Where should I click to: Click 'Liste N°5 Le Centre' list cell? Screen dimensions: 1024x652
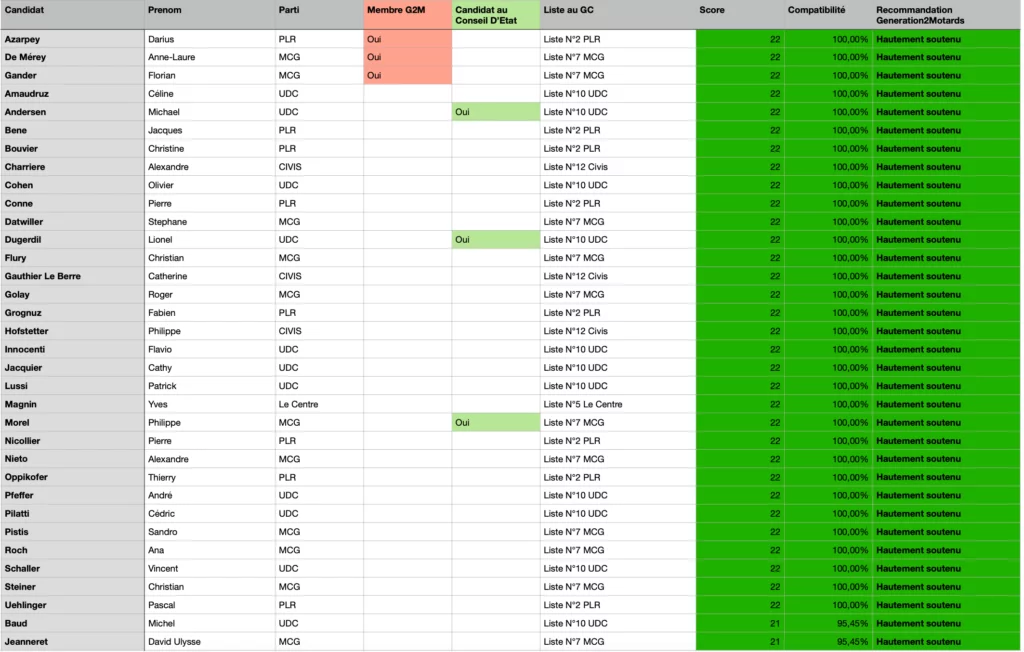(x=583, y=404)
